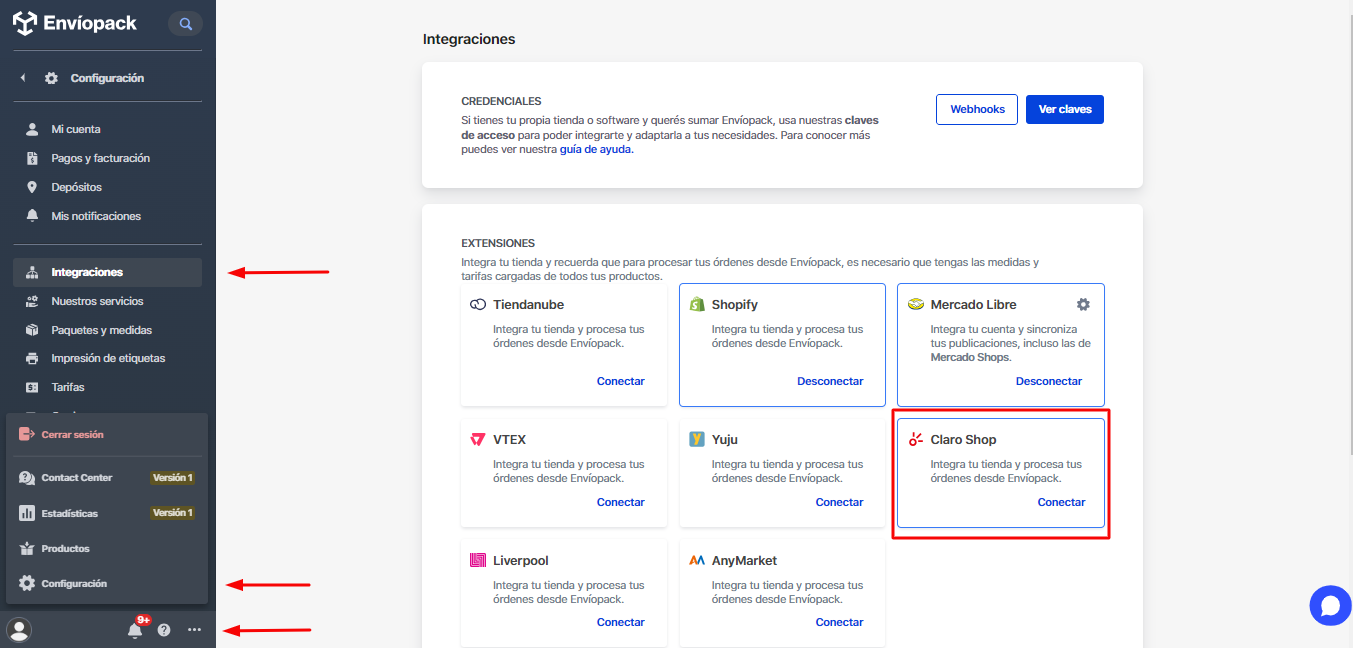
Task: Open Pagos y facturación section
Action: (x=101, y=158)
